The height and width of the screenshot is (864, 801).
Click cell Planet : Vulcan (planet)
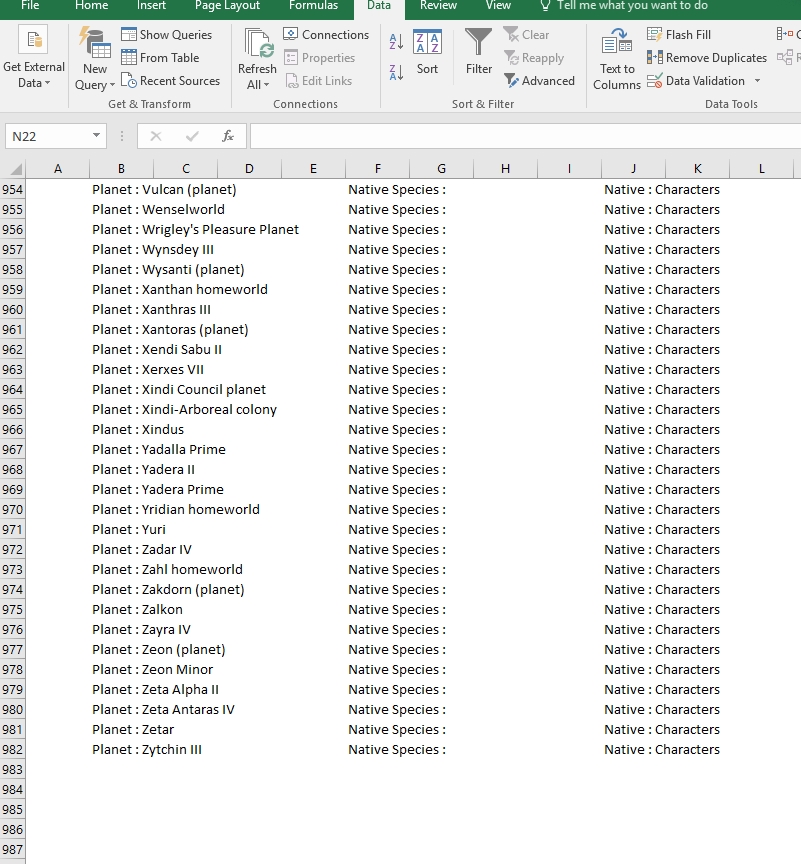164,190
